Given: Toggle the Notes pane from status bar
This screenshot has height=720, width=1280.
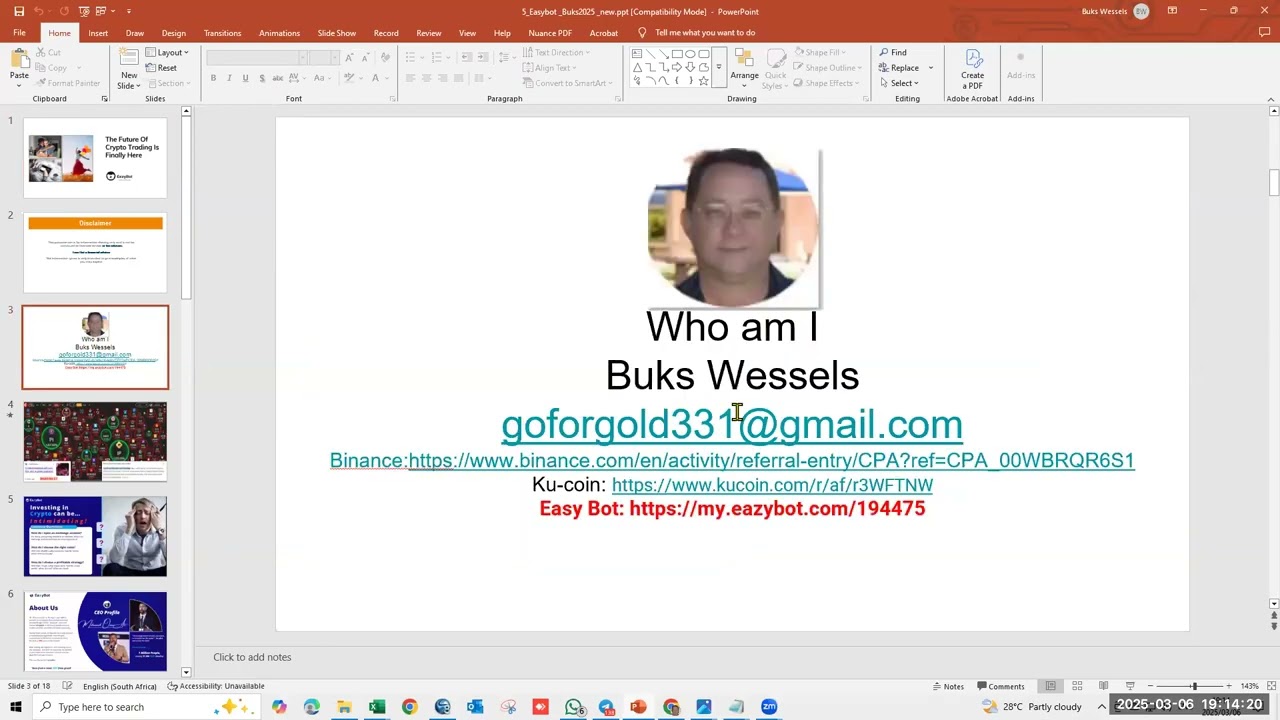Looking at the screenshot, I should [x=948, y=686].
